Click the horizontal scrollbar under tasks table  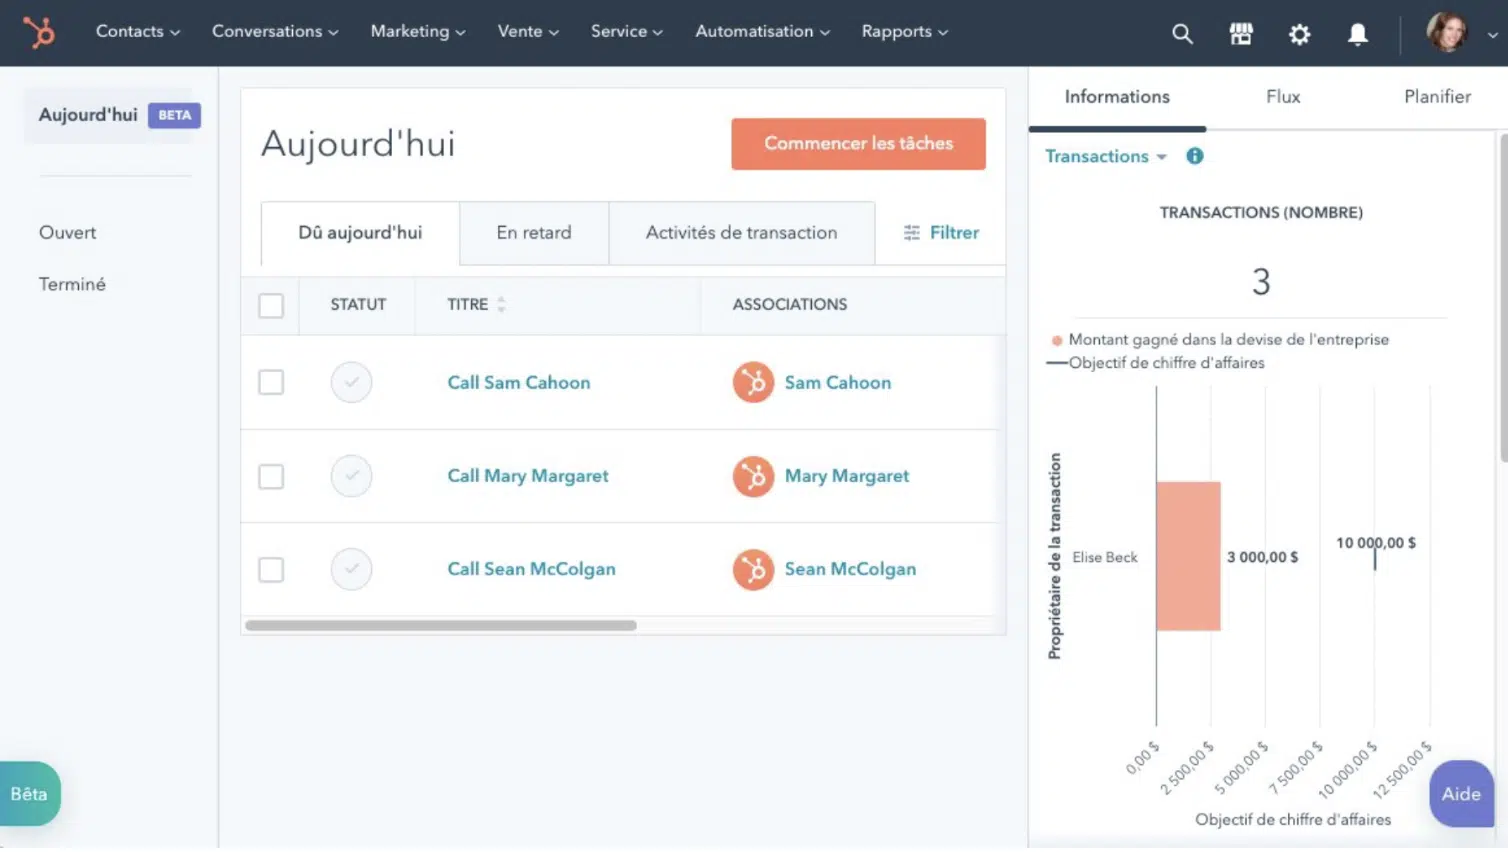coord(441,625)
